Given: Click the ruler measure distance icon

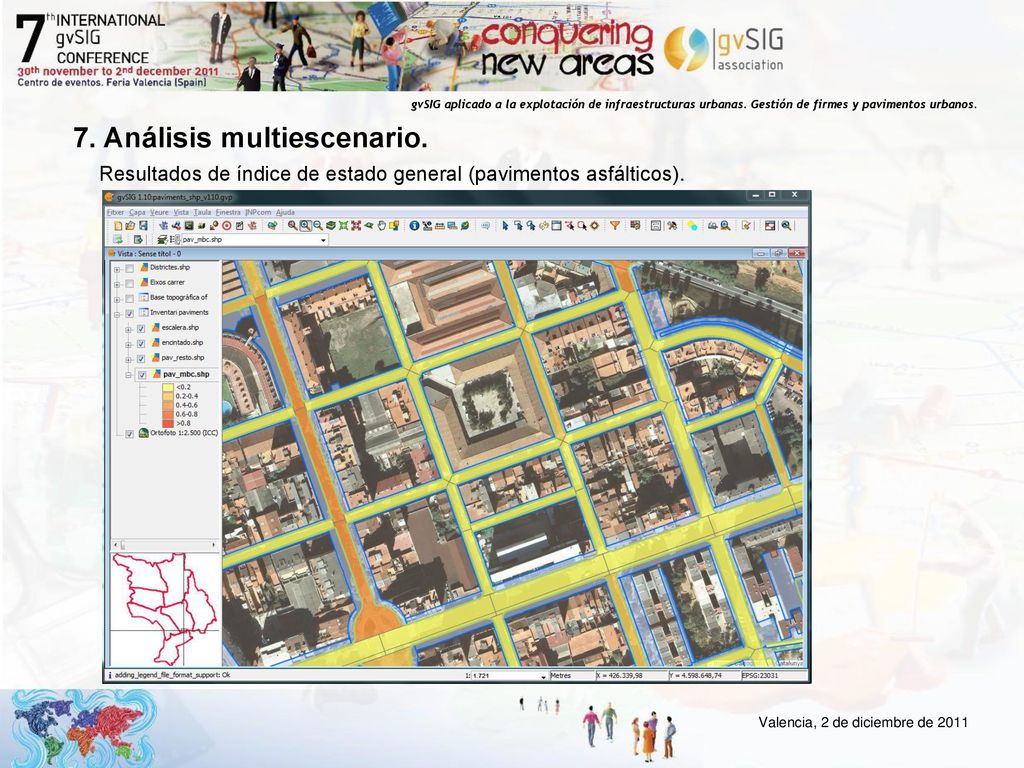Looking at the screenshot, I should (x=440, y=226).
